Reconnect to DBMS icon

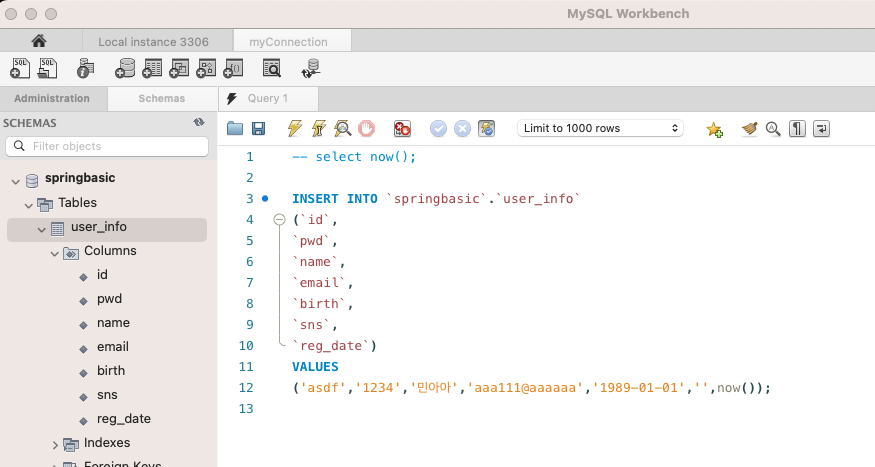311,69
